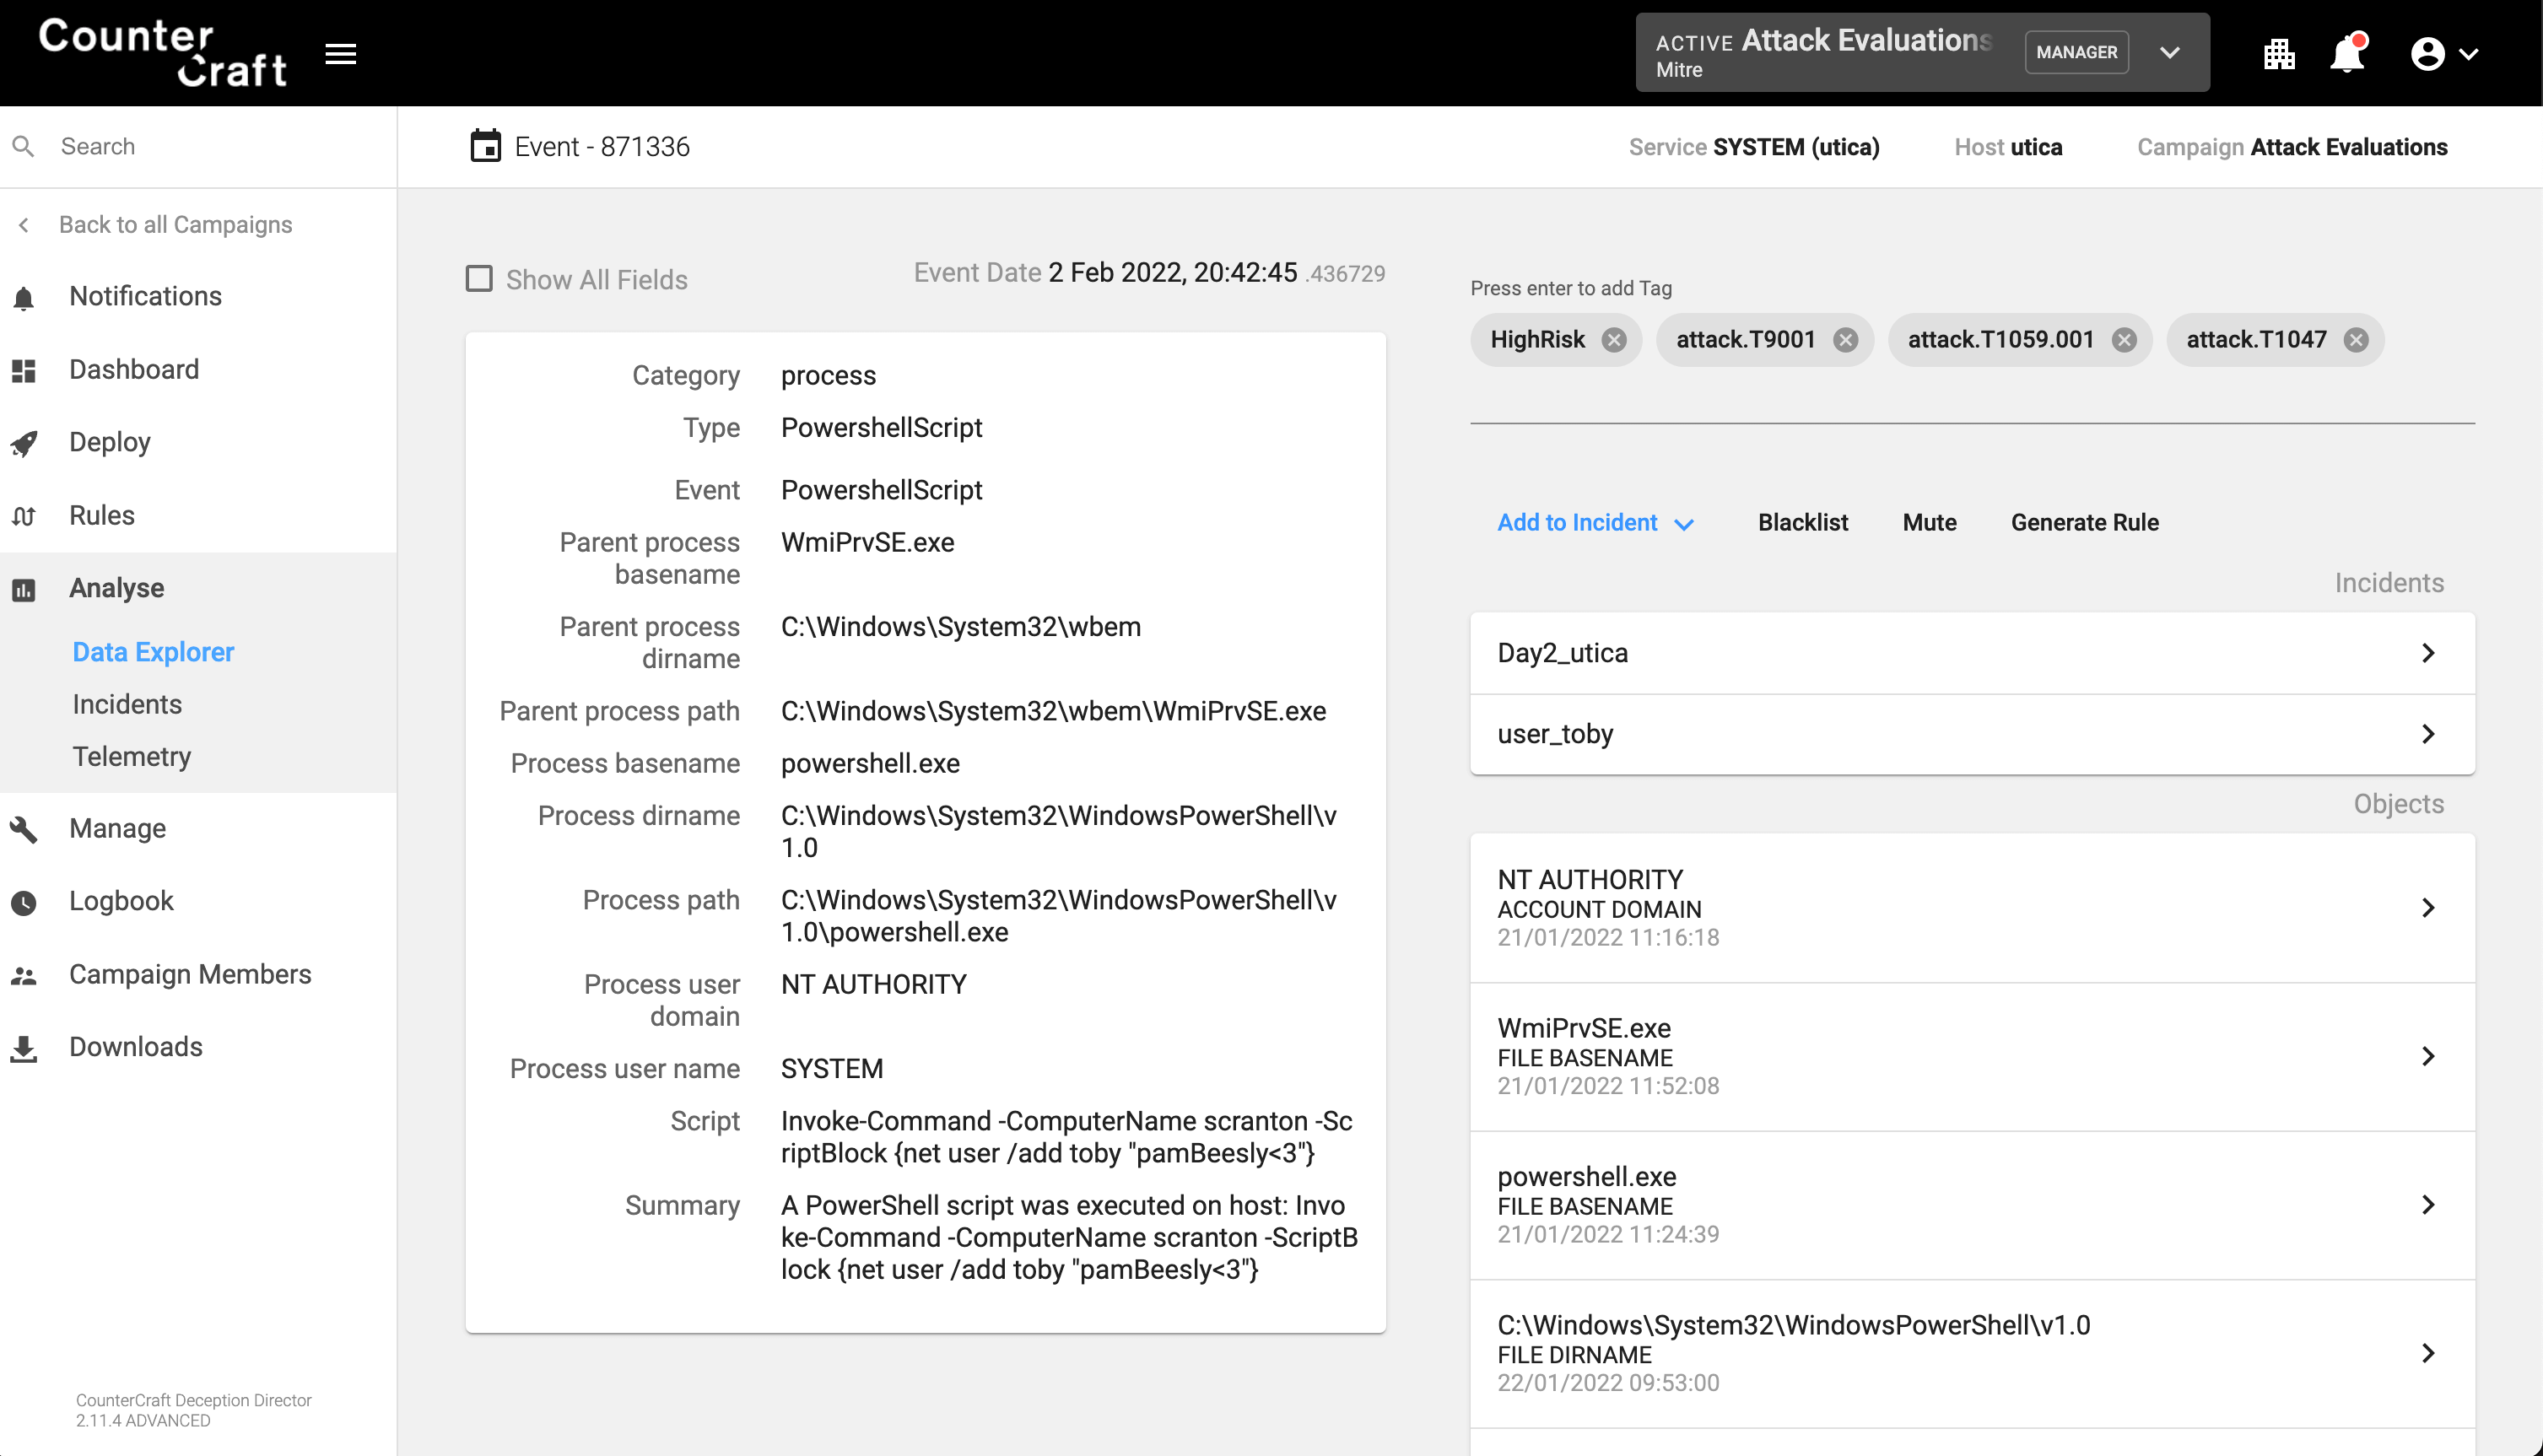Click the Event Date value
Viewport: 2543px width, 1456px height.
(1216, 273)
